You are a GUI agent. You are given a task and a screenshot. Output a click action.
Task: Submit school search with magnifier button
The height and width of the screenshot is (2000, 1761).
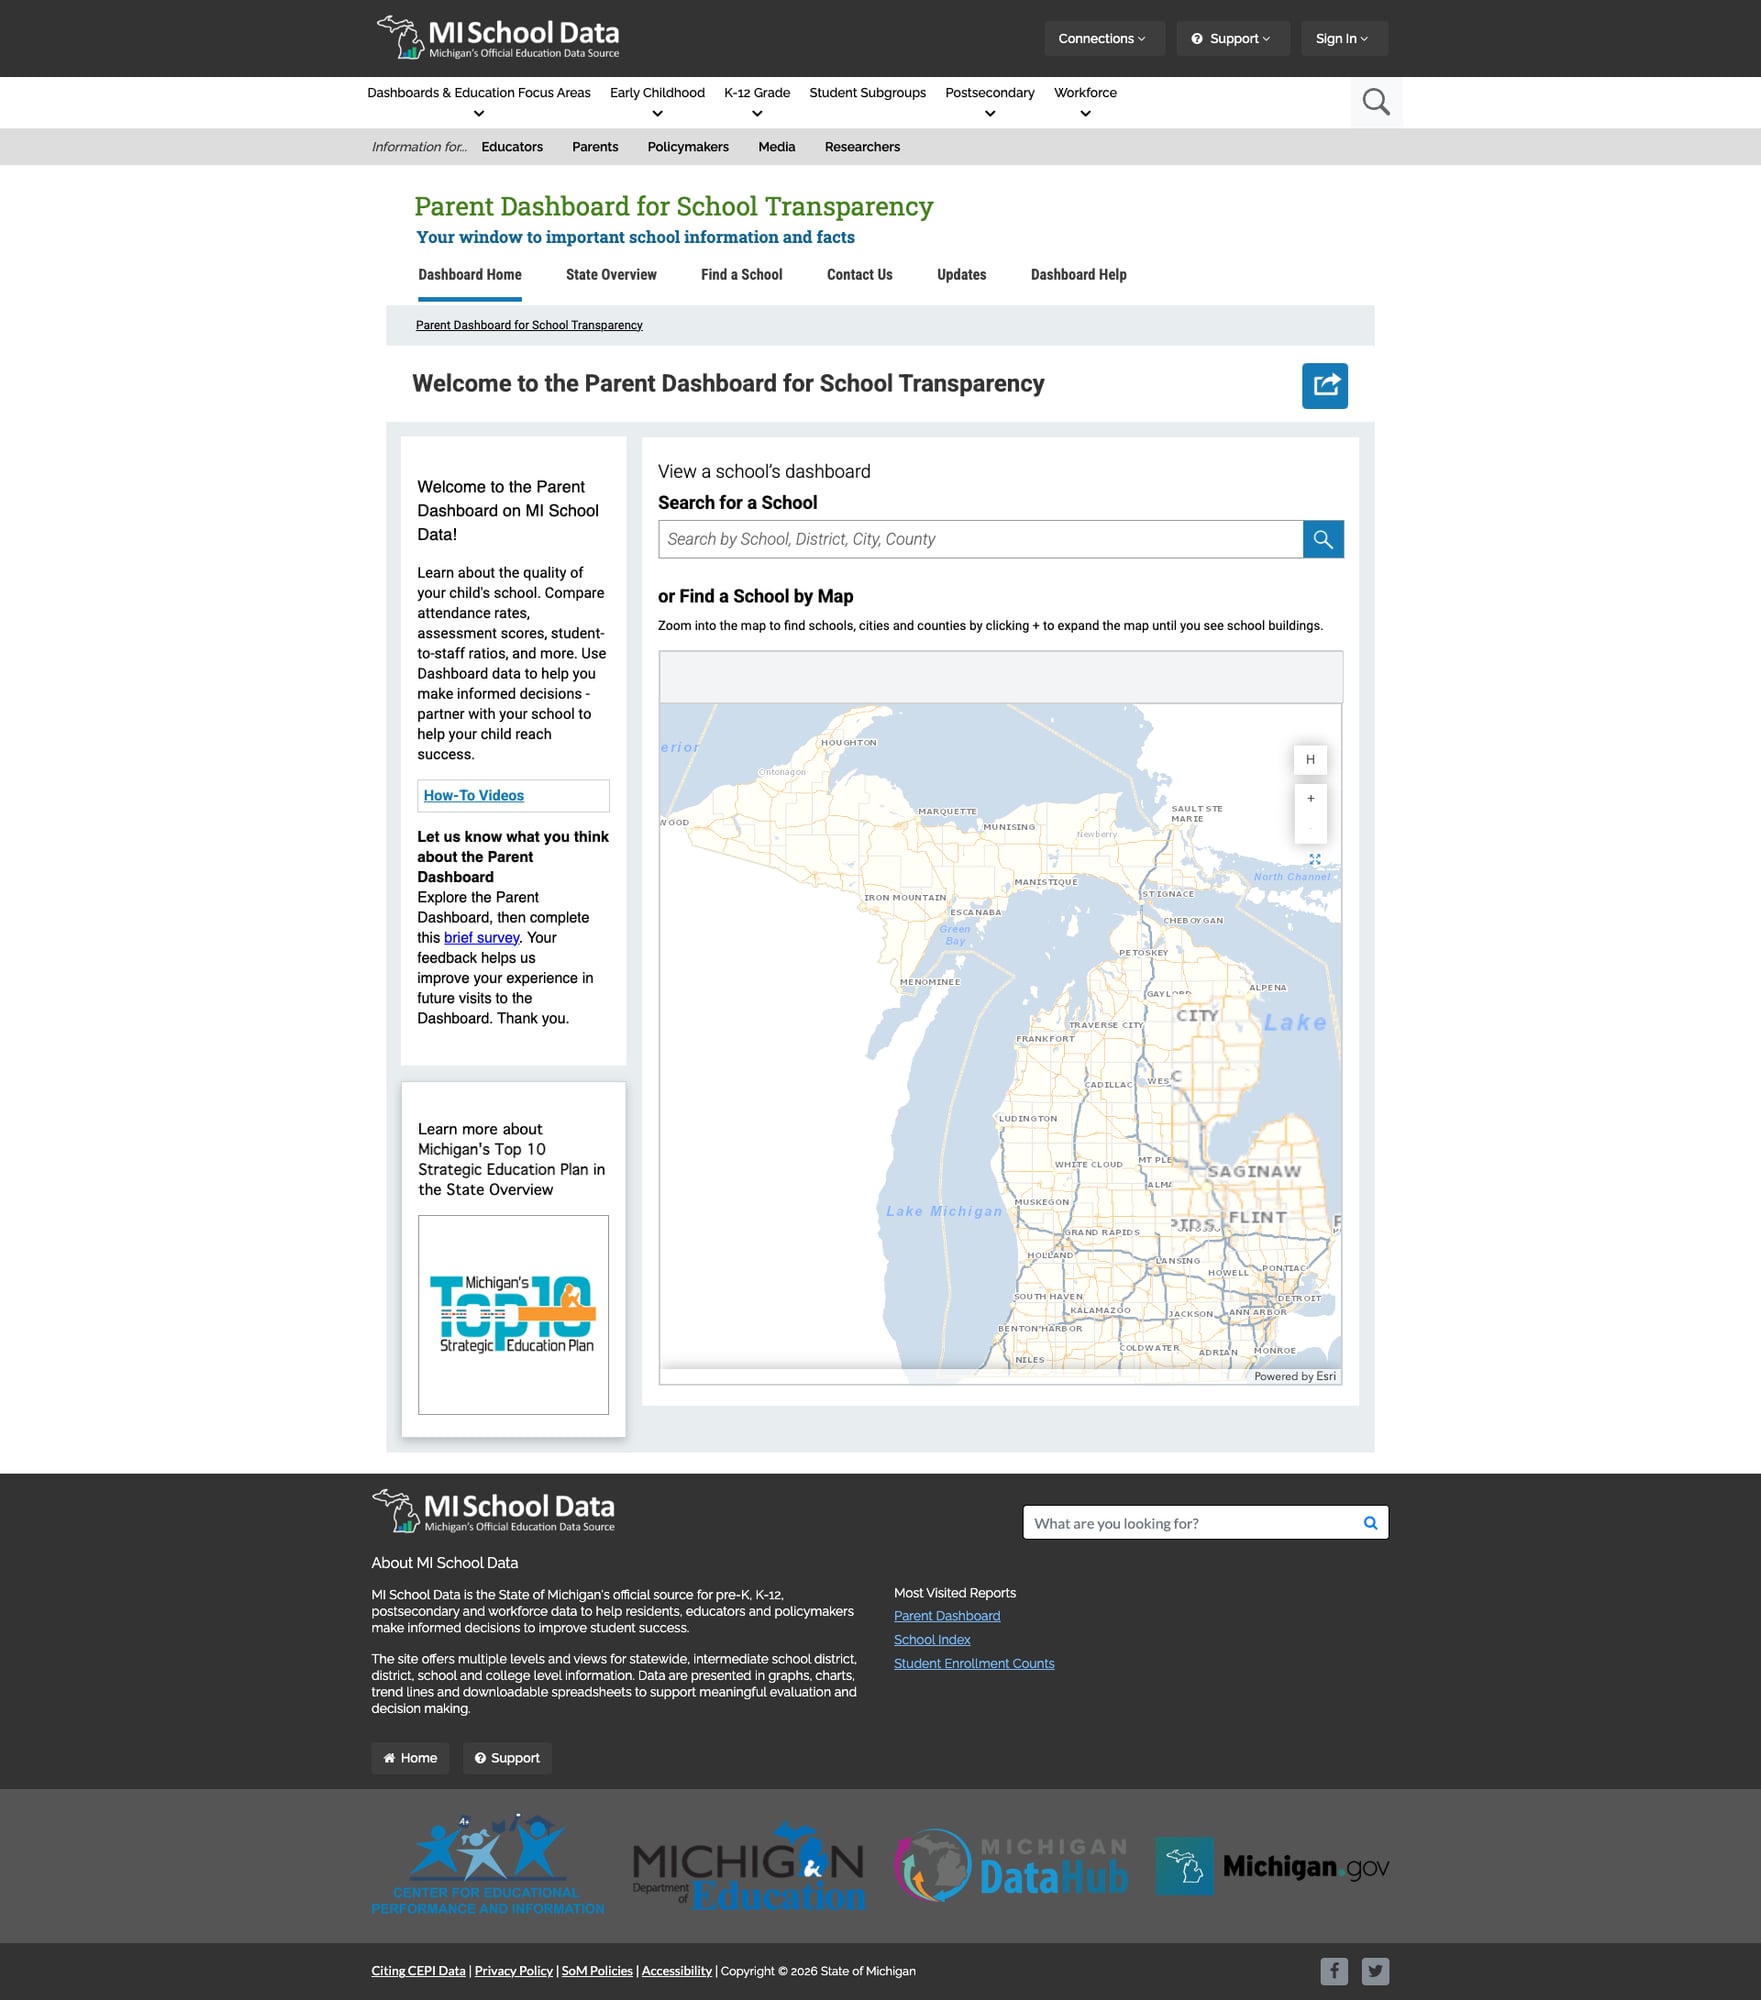[x=1323, y=539]
